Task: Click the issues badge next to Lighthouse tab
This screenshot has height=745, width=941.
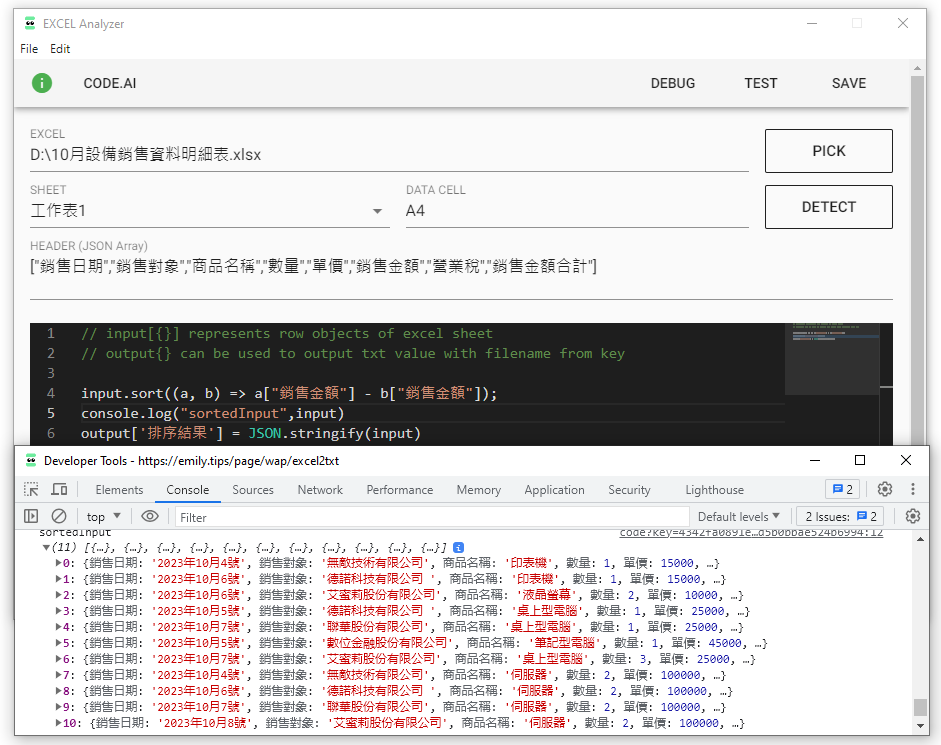Action: 843,489
